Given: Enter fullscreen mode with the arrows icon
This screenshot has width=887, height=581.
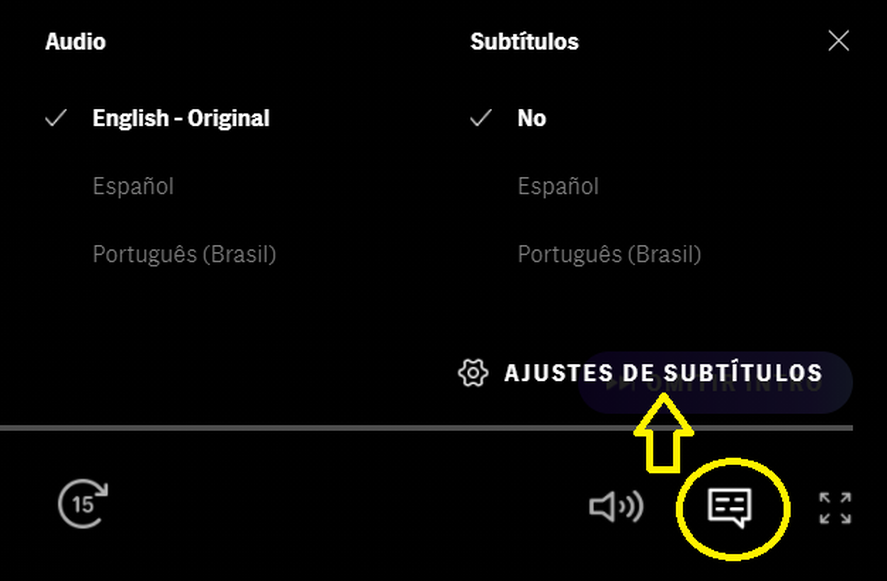Looking at the screenshot, I should [x=835, y=507].
